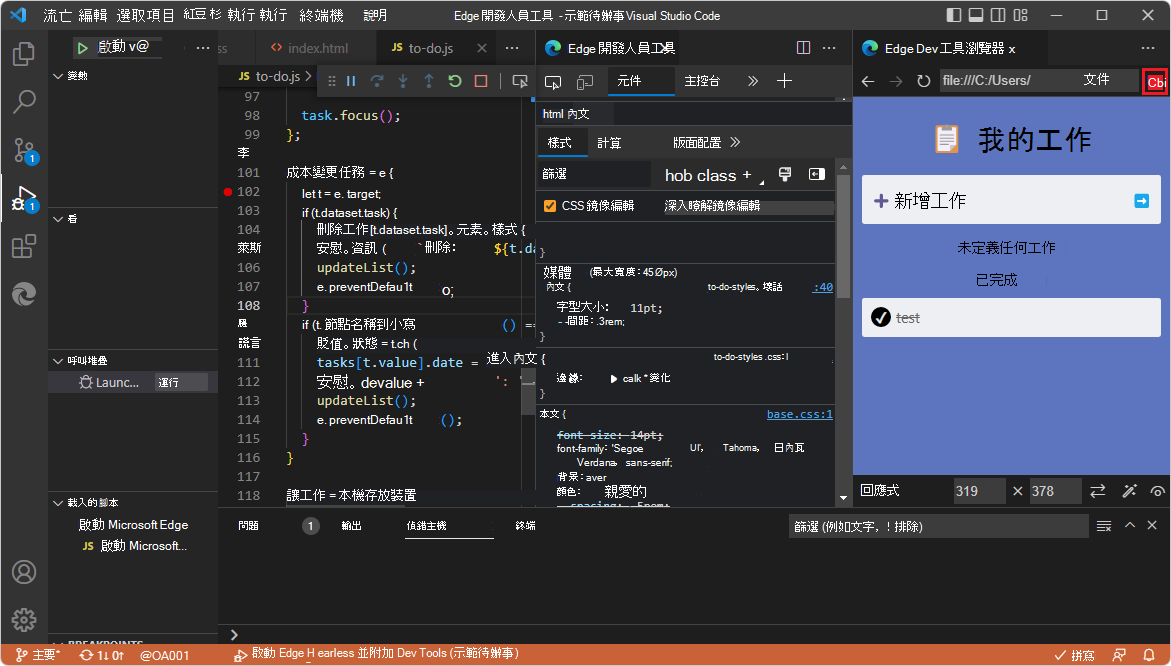Click the clear debug console icon
This screenshot has height=666, width=1171.
click(x=1104, y=526)
